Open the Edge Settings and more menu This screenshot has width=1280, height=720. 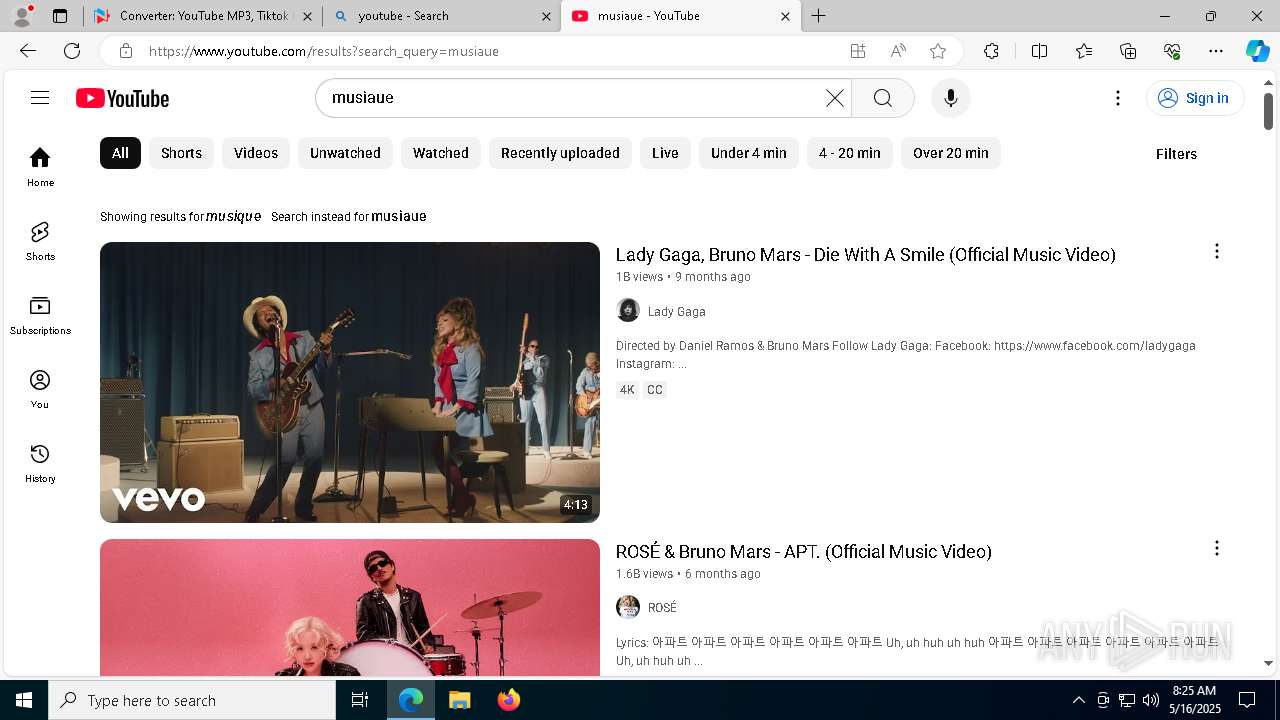(x=1216, y=51)
